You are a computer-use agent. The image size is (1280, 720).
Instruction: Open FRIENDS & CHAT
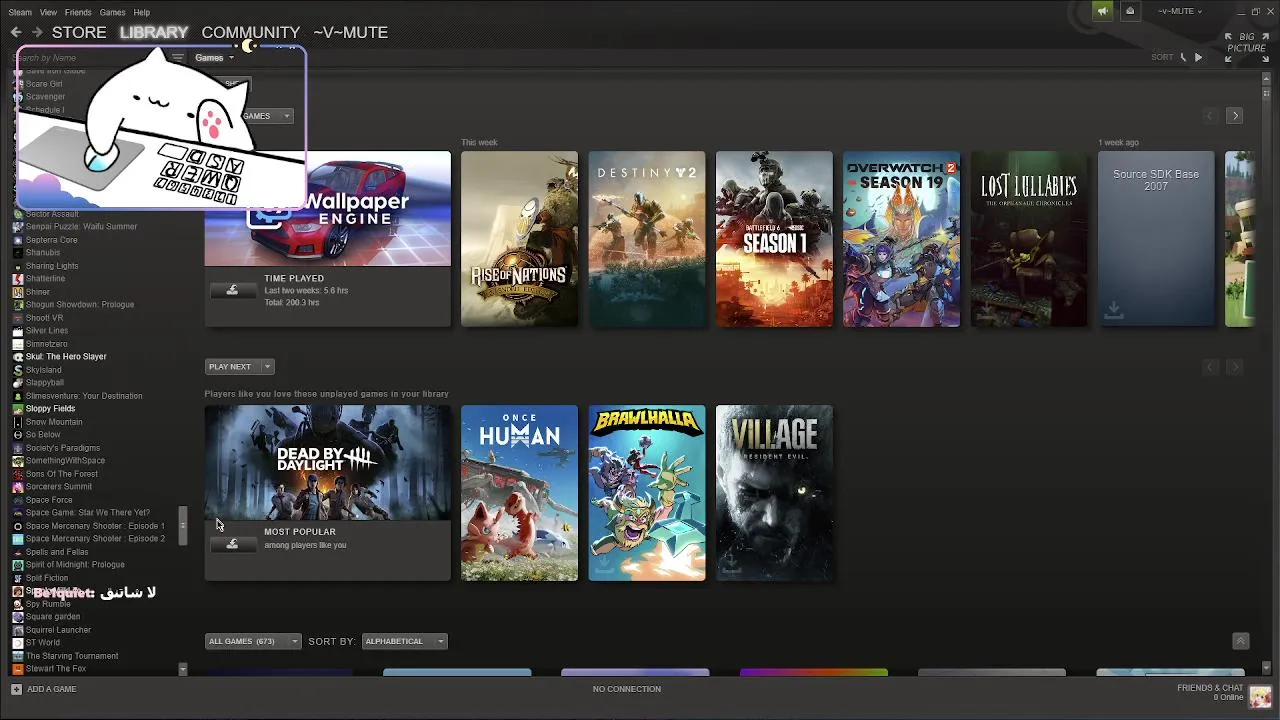tap(1210, 688)
